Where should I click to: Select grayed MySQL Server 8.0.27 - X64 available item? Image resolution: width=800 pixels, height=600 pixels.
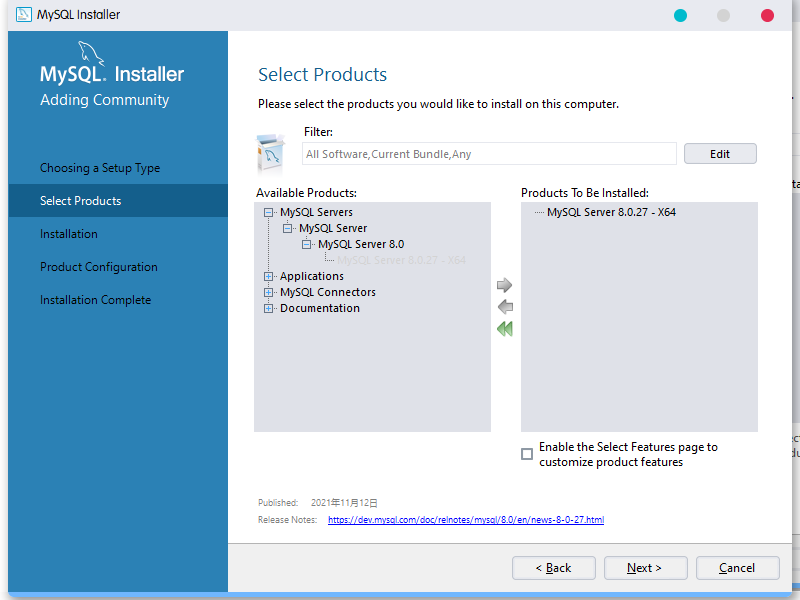[401, 260]
